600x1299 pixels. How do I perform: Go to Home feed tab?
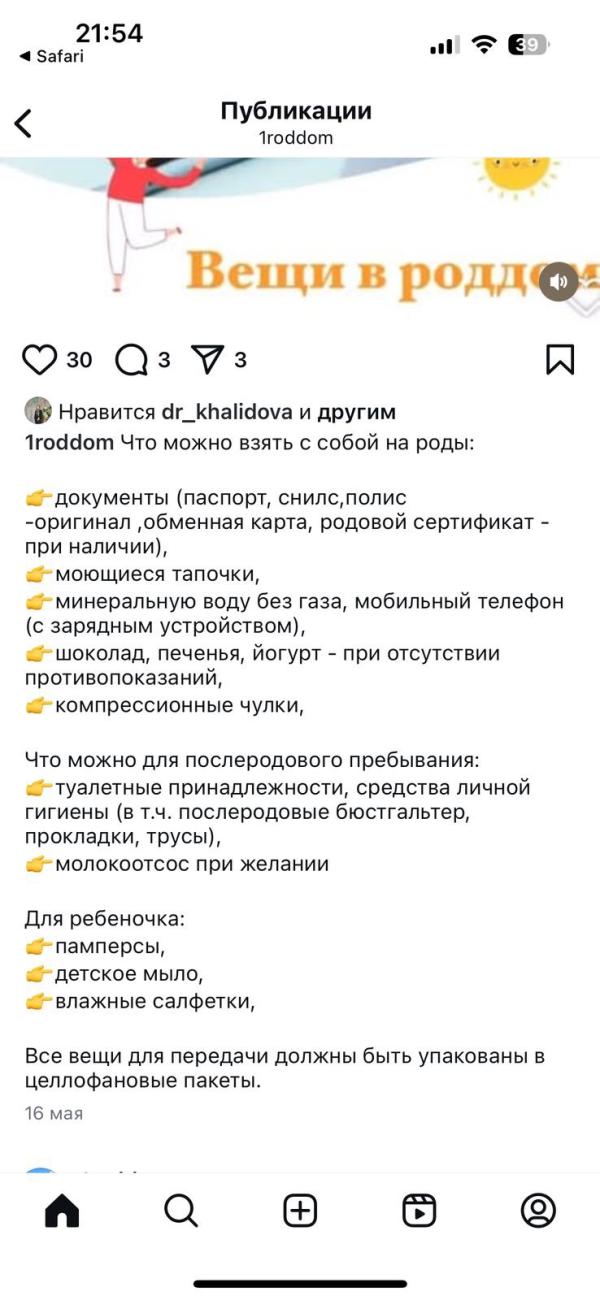[x=62, y=1211]
